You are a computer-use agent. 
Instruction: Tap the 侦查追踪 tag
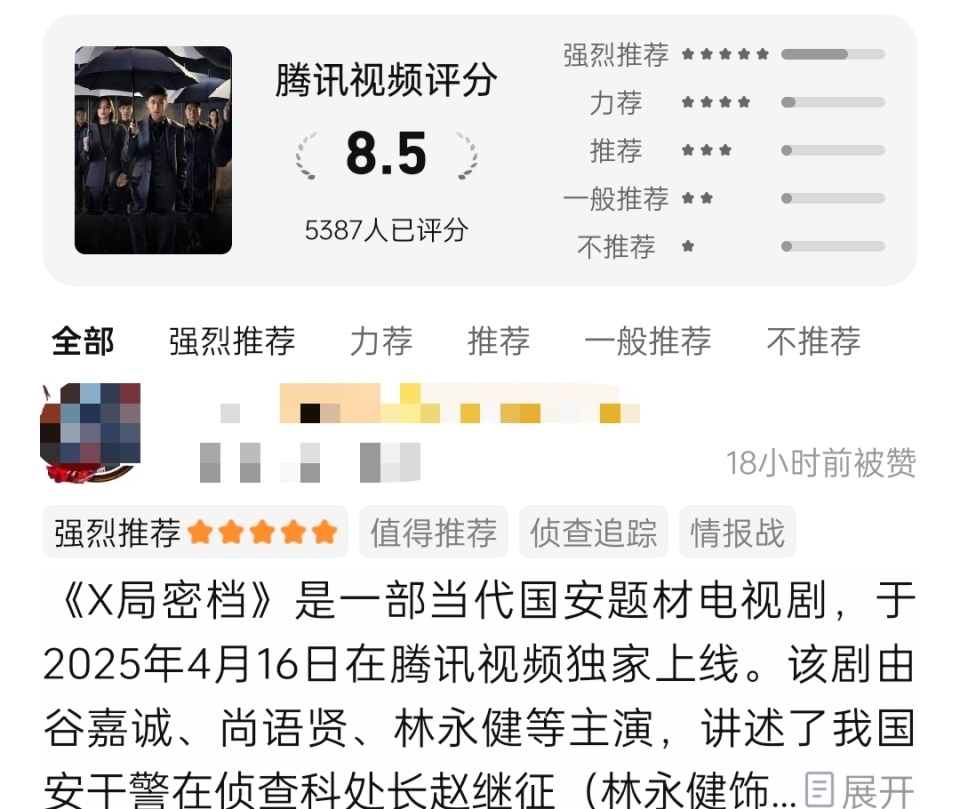coord(593,532)
